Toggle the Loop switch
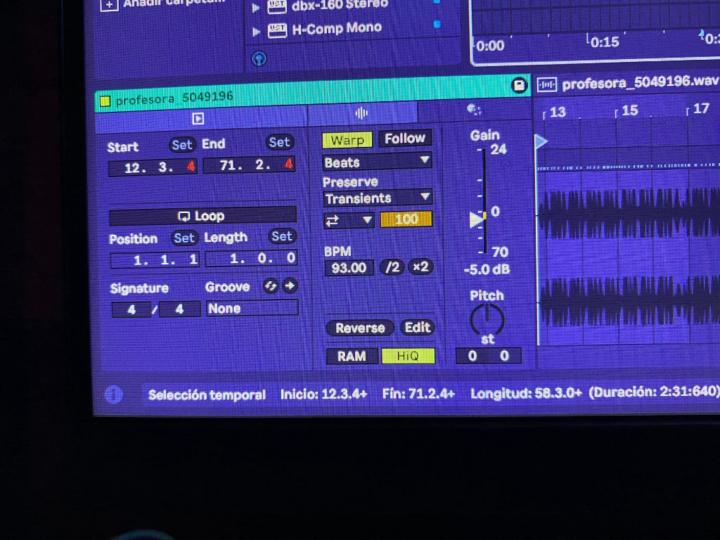720x540 pixels. pyautogui.click(x=202, y=216)
